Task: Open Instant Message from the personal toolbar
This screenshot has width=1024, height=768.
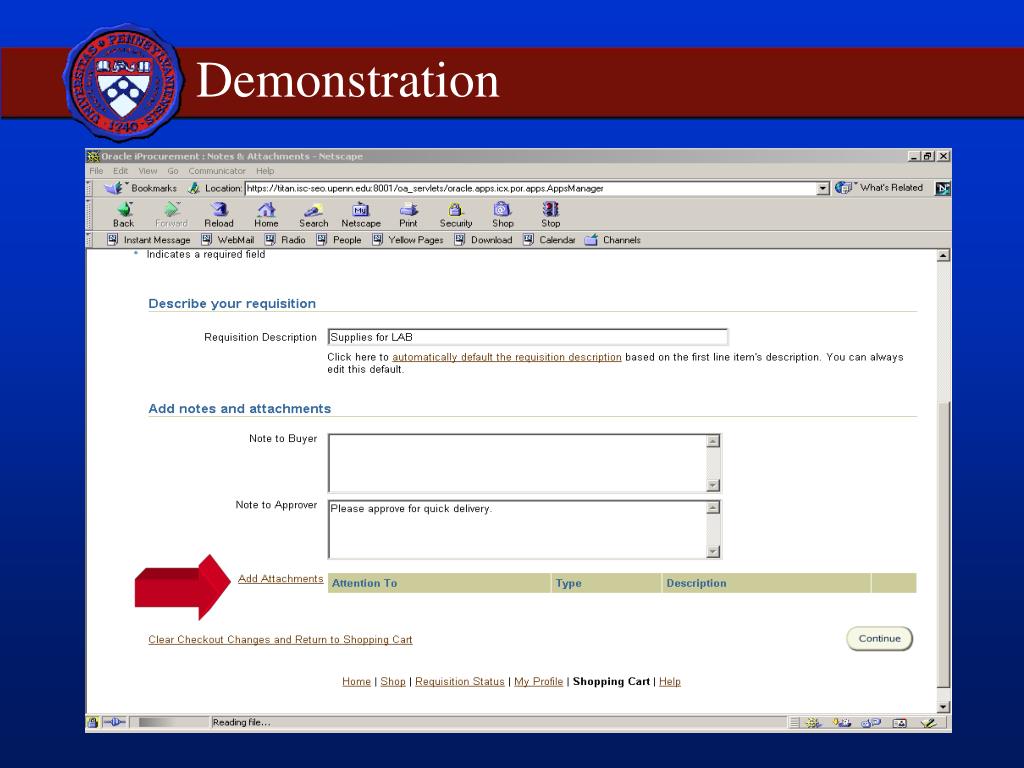Action: click(150, 240)
